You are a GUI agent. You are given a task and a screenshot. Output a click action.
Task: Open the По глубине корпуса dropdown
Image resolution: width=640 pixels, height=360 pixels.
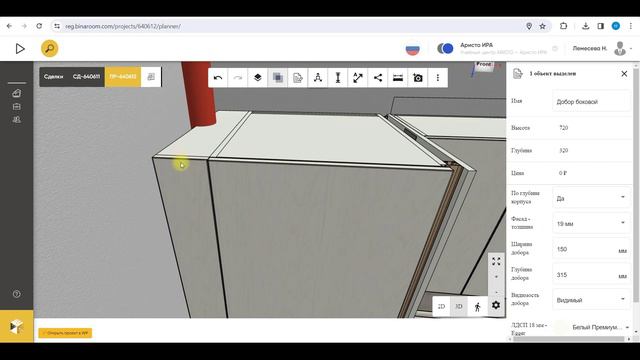pyautogui.click(x=591, y=198)
